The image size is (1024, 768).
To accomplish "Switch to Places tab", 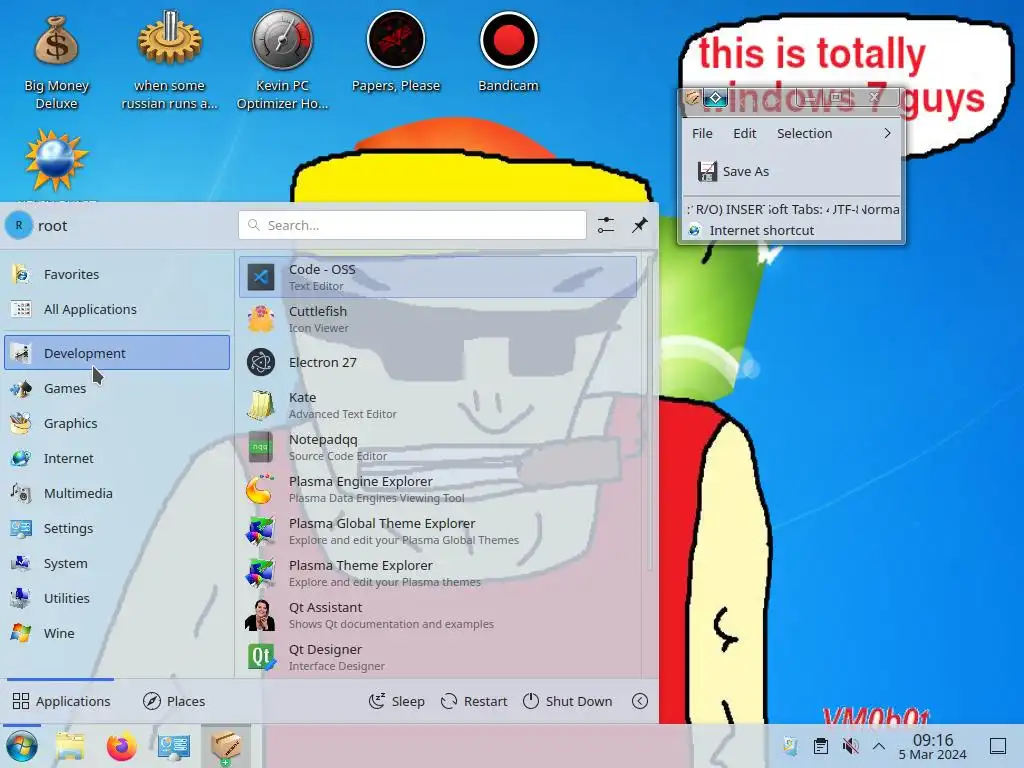I will coord(174,701).
